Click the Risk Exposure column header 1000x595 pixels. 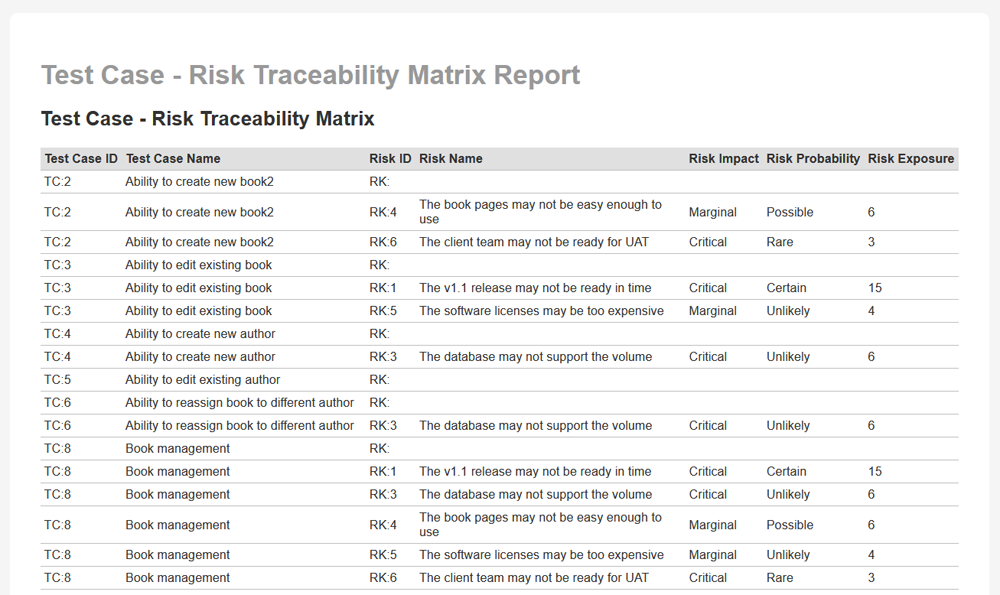[910, 158]
